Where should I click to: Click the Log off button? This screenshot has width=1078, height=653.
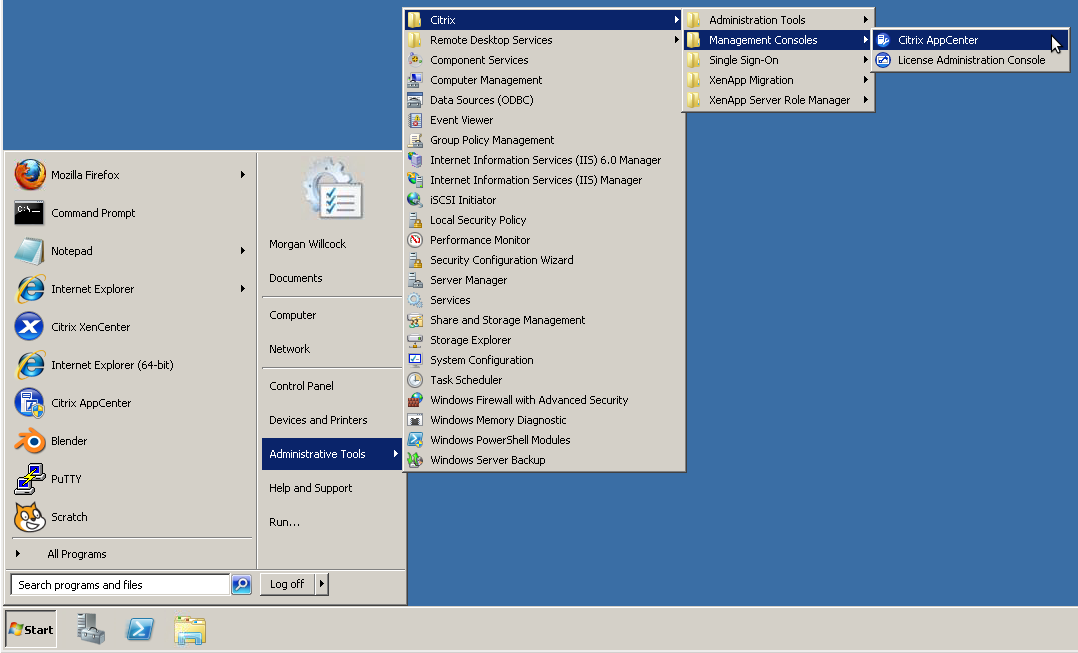287,584
